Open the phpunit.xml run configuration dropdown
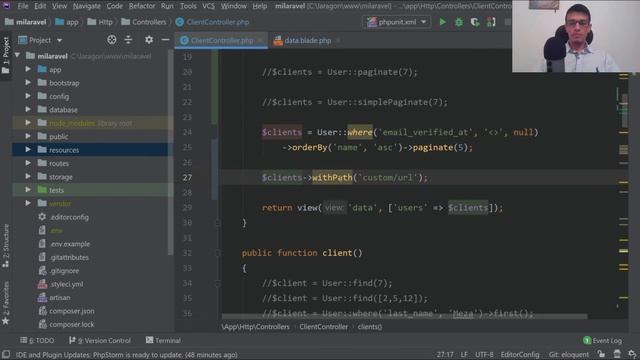The image size is (640, 360). tap(397, 22)
